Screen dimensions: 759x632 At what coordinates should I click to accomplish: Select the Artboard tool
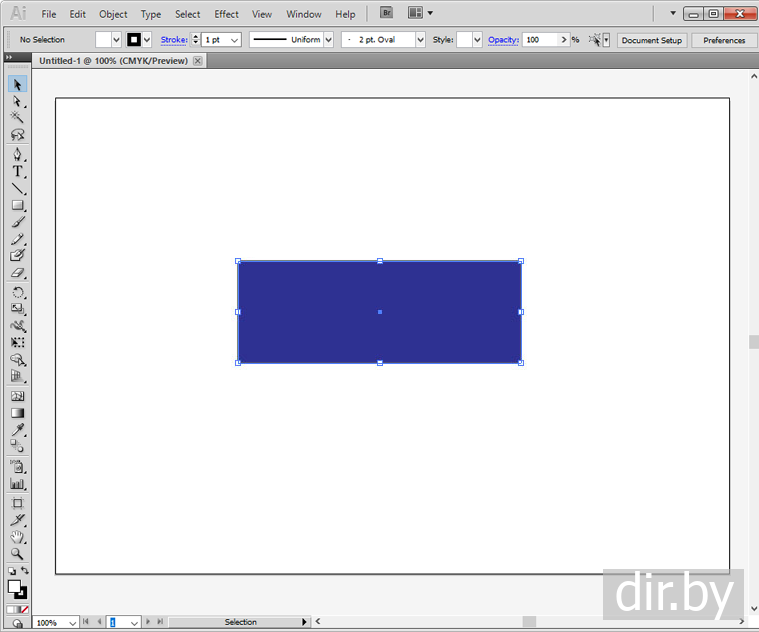coord(17,503)
